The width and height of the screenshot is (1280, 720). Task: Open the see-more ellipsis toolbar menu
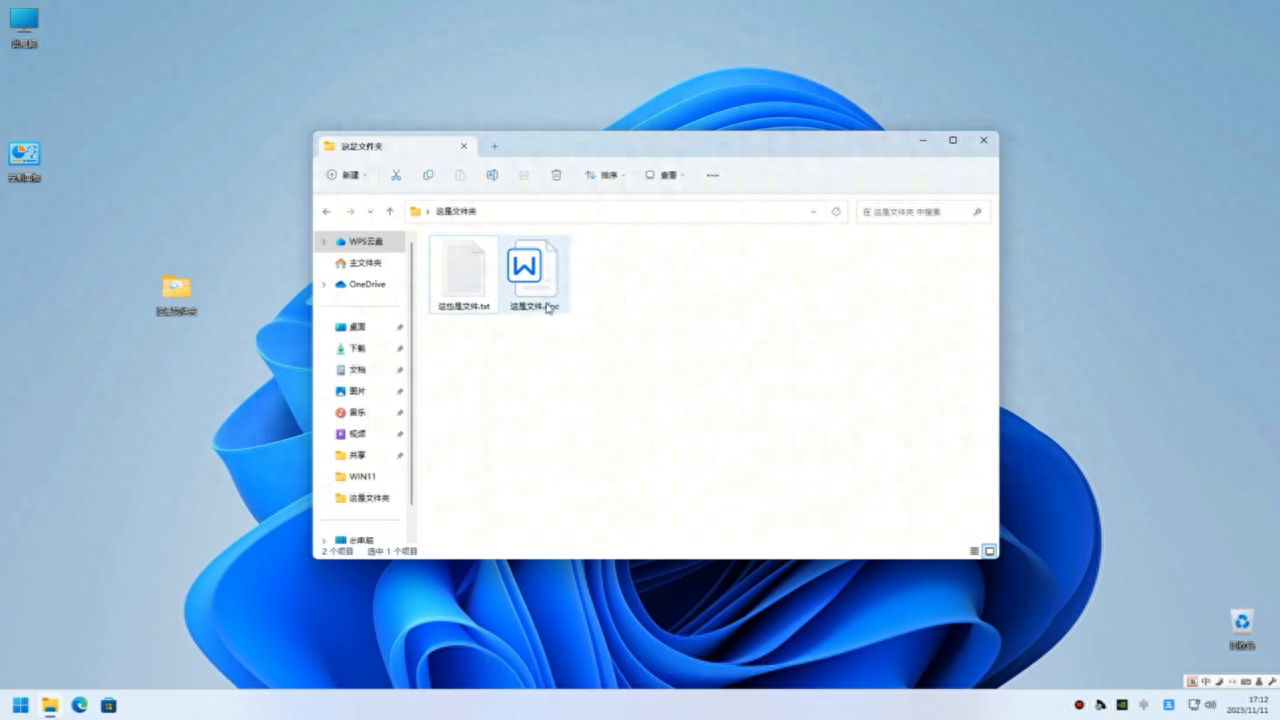(x=712, y=175)
